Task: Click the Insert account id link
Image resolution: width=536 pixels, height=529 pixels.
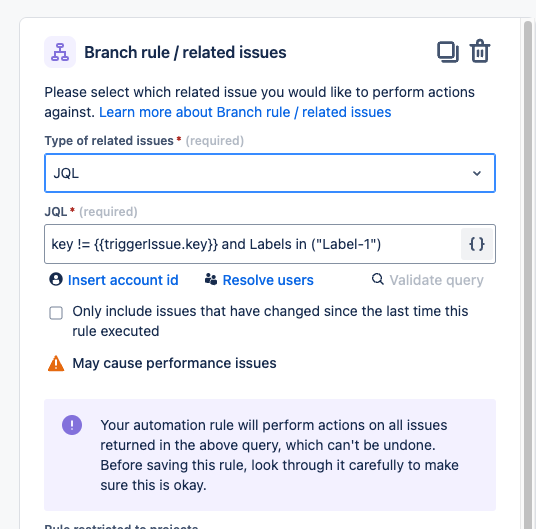Action: (123, 280)
